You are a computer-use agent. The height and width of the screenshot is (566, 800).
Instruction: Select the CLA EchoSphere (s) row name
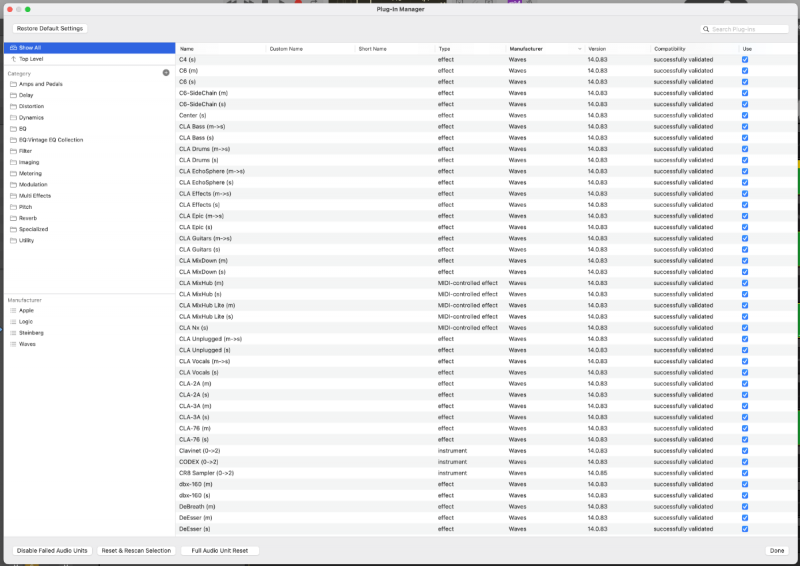[x=206, y=183]
